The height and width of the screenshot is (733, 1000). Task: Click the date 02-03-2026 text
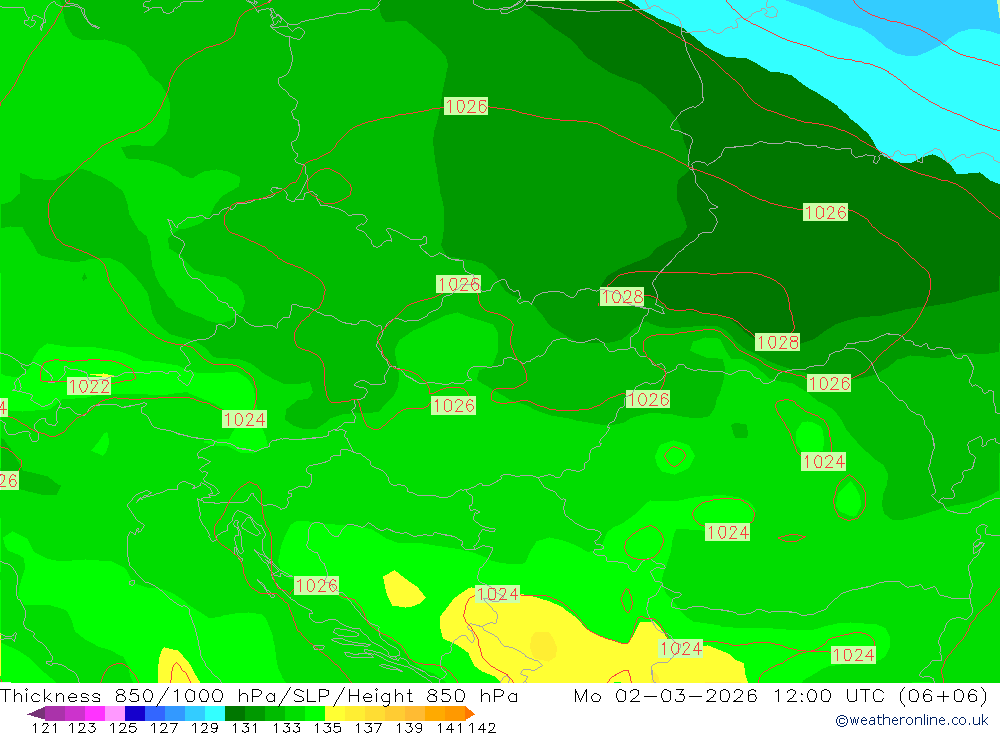686,696
